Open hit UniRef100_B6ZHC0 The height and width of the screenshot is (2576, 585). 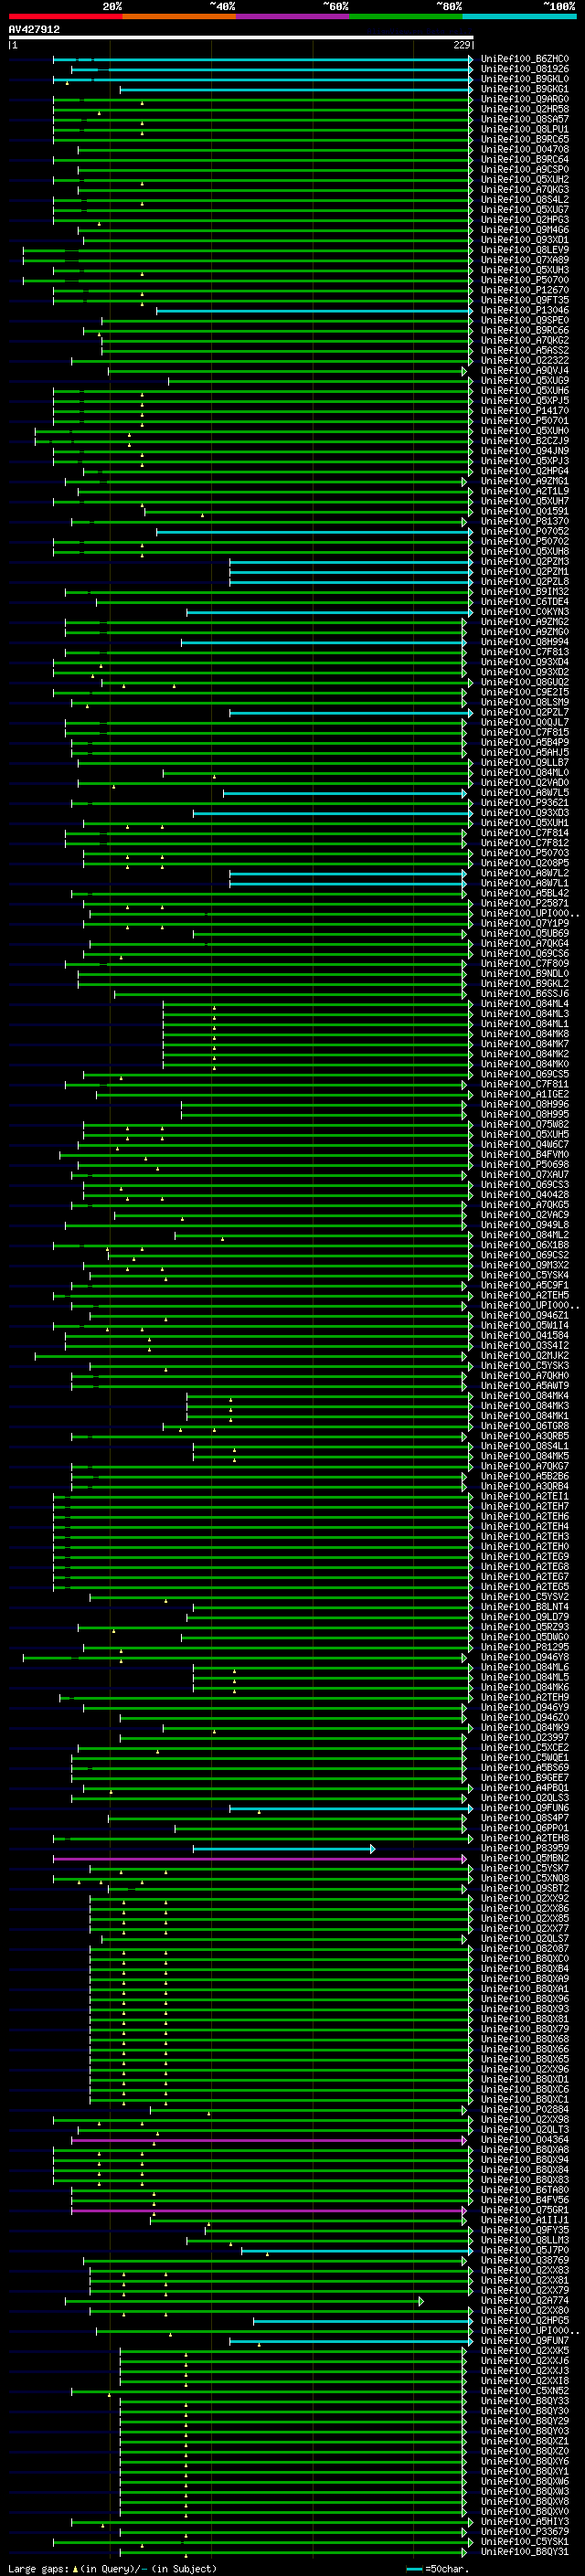524,59
